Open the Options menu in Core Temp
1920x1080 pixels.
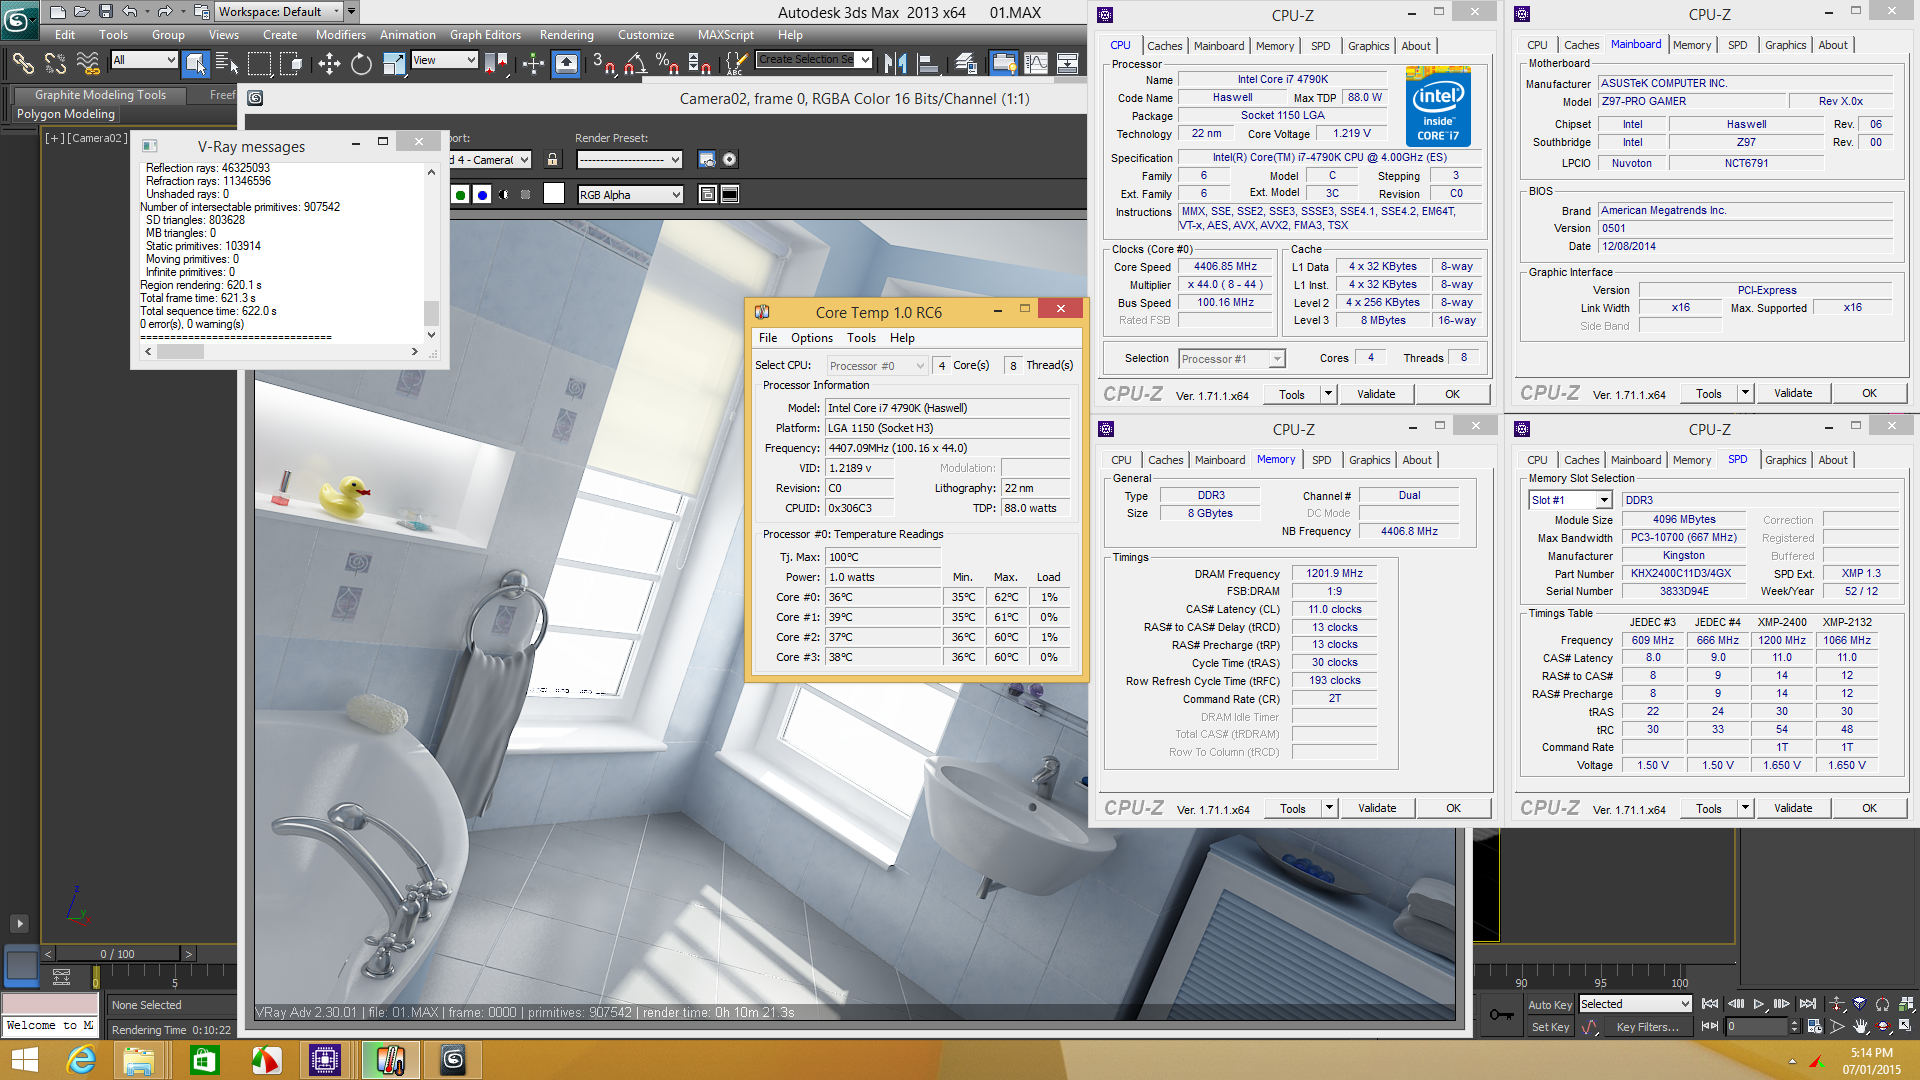click(811, 338)
